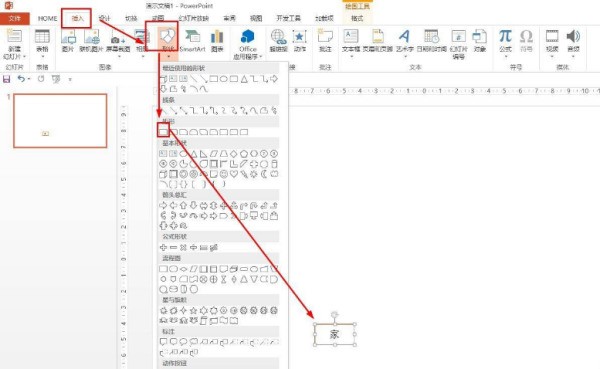This screenshot has height=369, width=600.
Task: Select the cube in basic shapes
Action: pyautogui.click(x=163, y=174)
